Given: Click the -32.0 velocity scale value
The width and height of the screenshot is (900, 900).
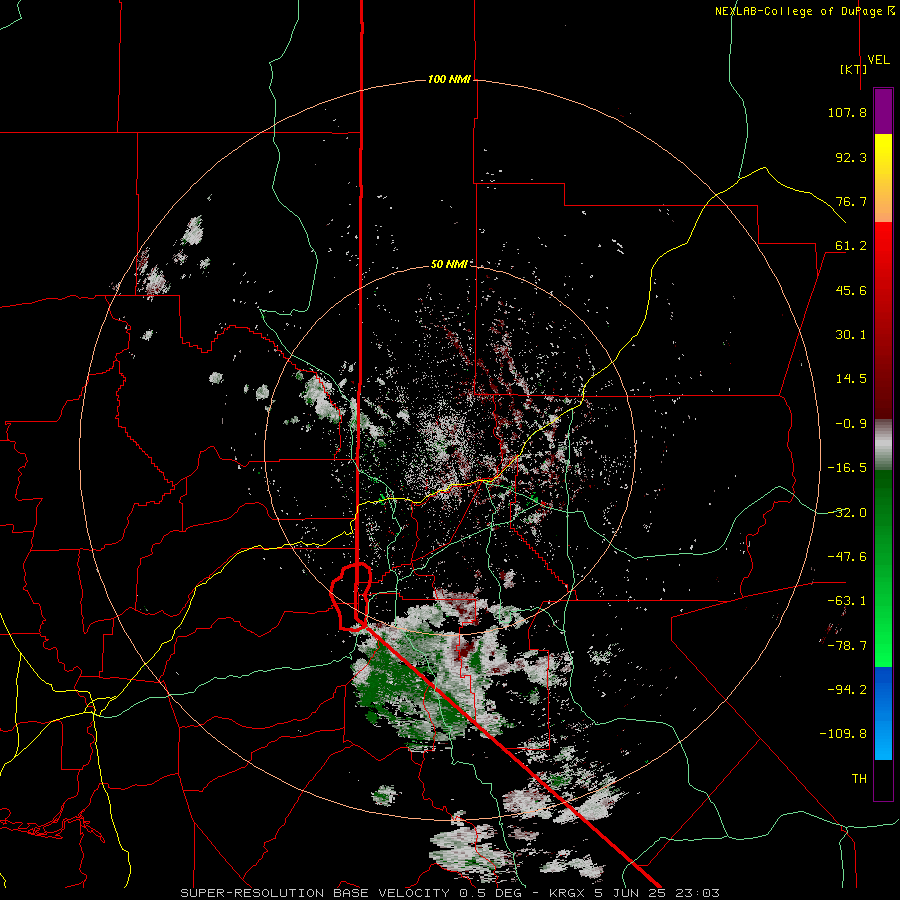Looking at the screenshot, I should (x=847, y=513).
